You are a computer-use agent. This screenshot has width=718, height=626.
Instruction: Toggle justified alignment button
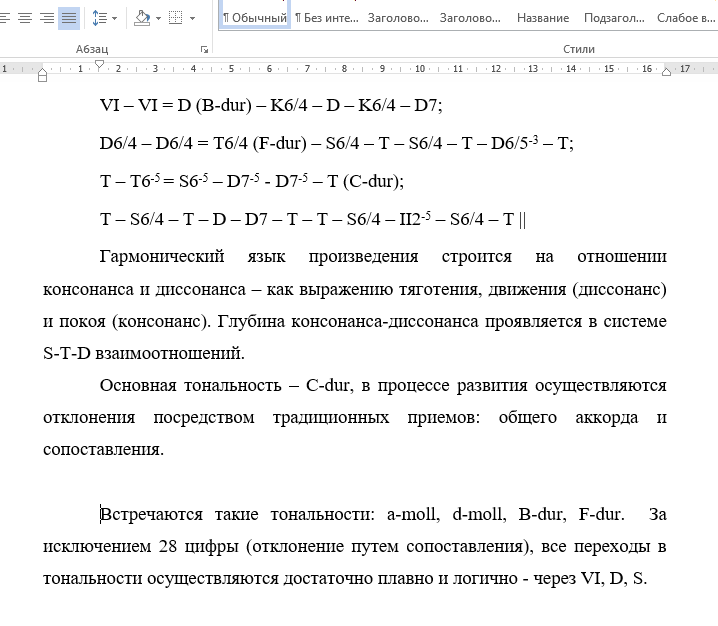[x=69, y=18]
